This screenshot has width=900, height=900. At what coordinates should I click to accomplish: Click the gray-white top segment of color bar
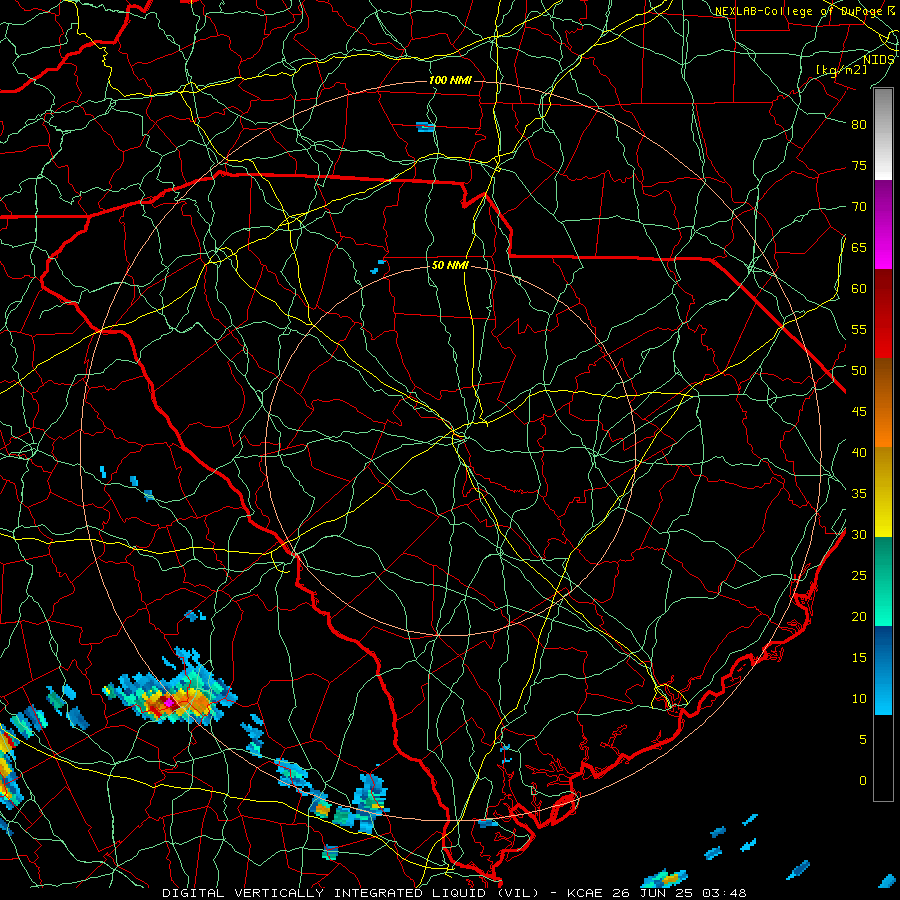click(883, 134)
